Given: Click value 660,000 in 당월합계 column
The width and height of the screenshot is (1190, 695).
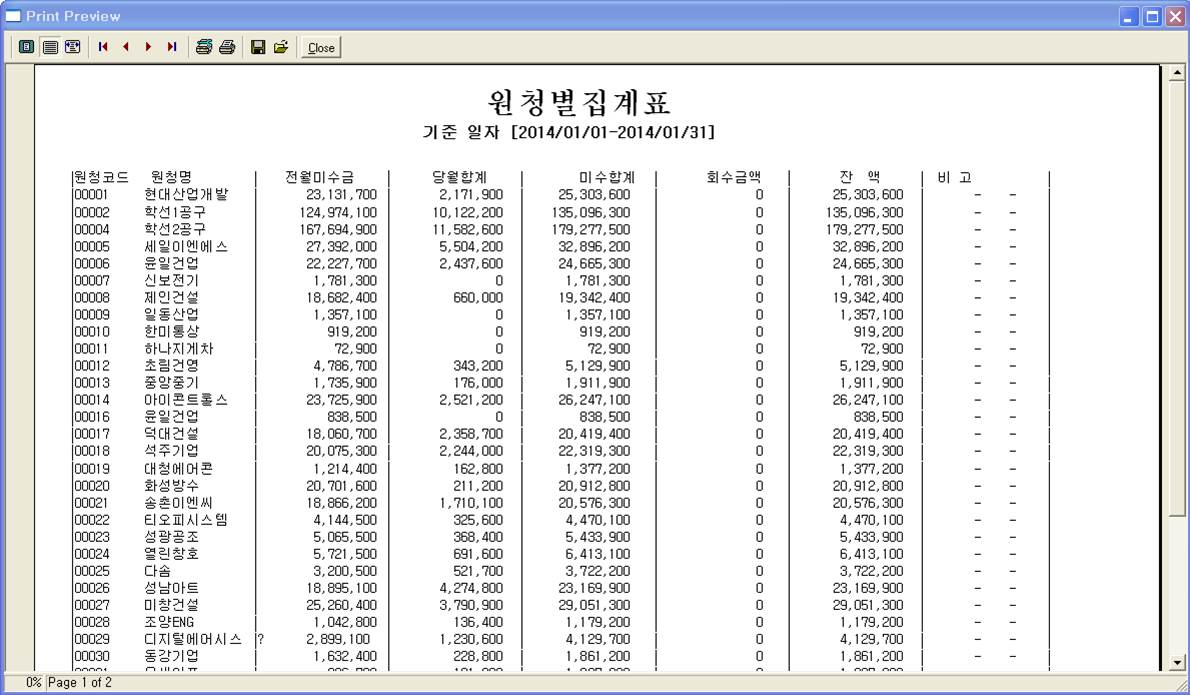Looking at the screenshot, I should coord(478,297).
